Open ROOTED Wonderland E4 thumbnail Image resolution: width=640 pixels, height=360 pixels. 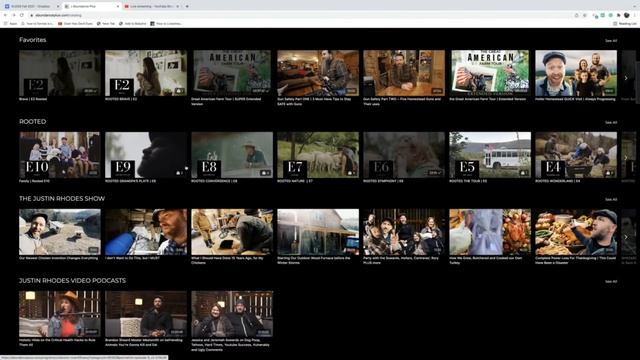pos(576,155)
